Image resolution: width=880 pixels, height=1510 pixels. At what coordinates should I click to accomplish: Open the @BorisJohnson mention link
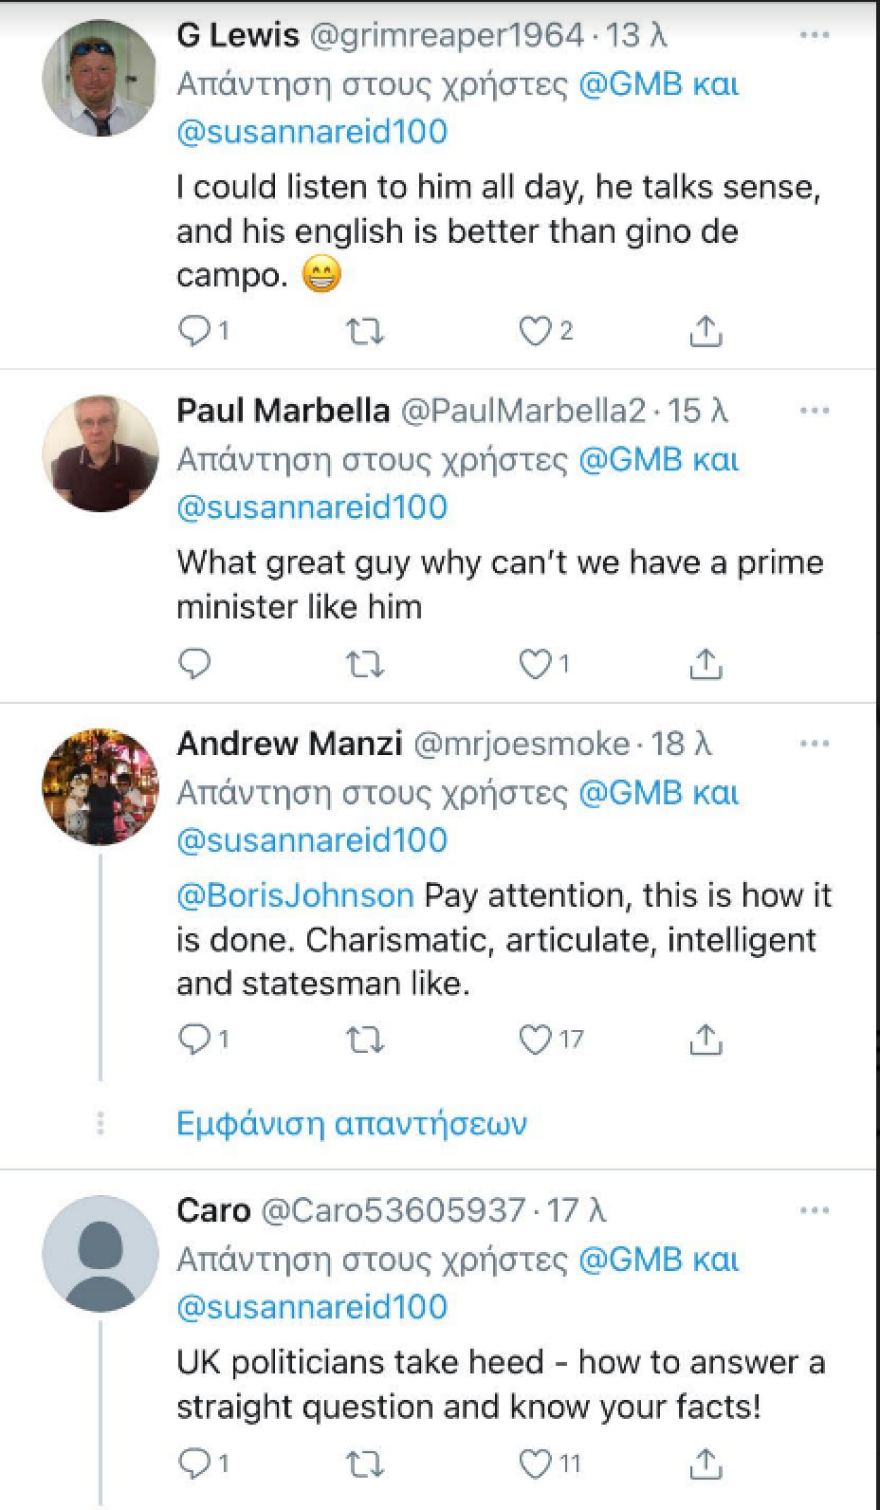click(295, 895)
